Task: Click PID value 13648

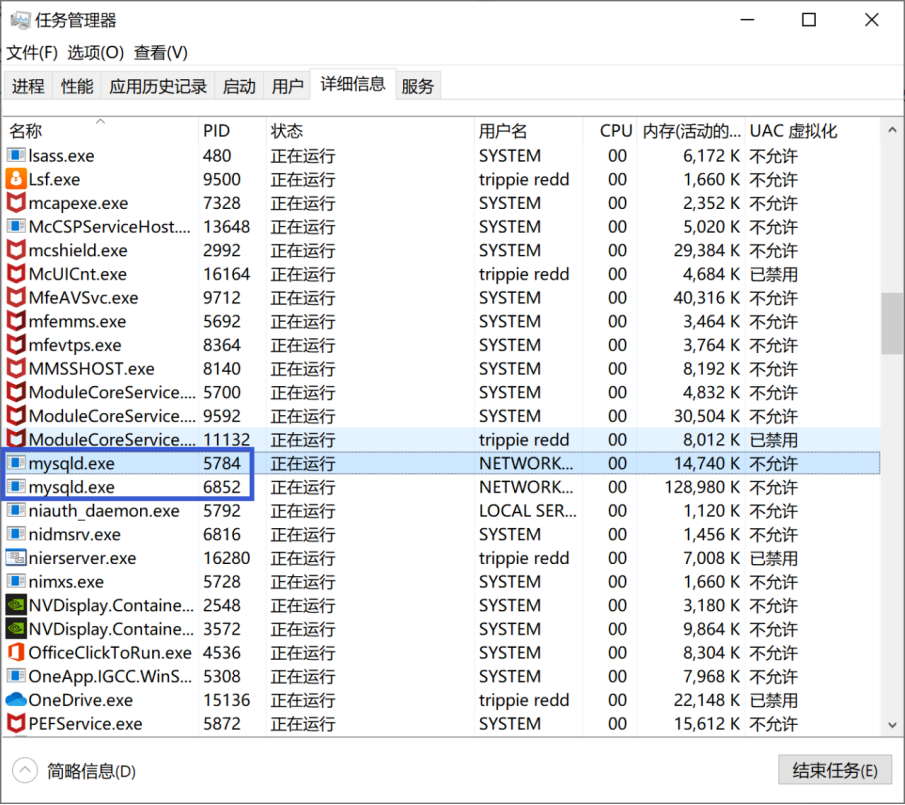Action: coord(226,227)
